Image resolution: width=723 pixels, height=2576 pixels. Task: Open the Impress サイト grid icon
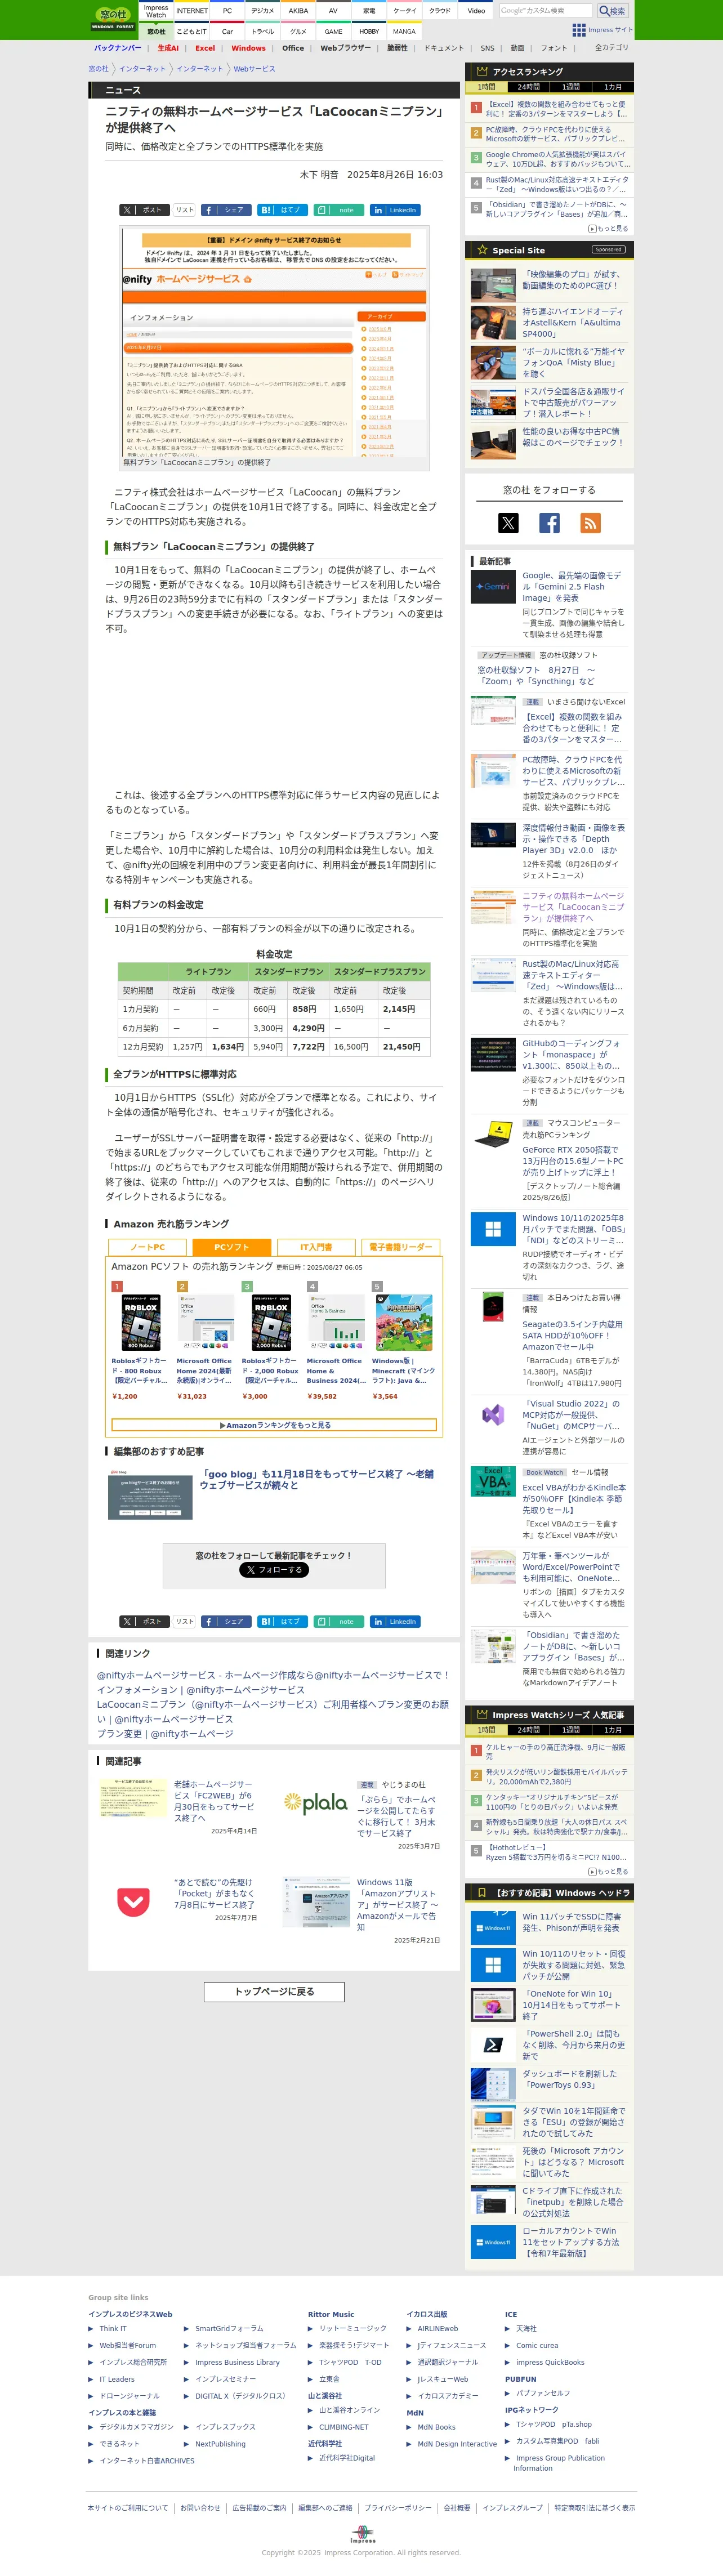click(579, 30)
